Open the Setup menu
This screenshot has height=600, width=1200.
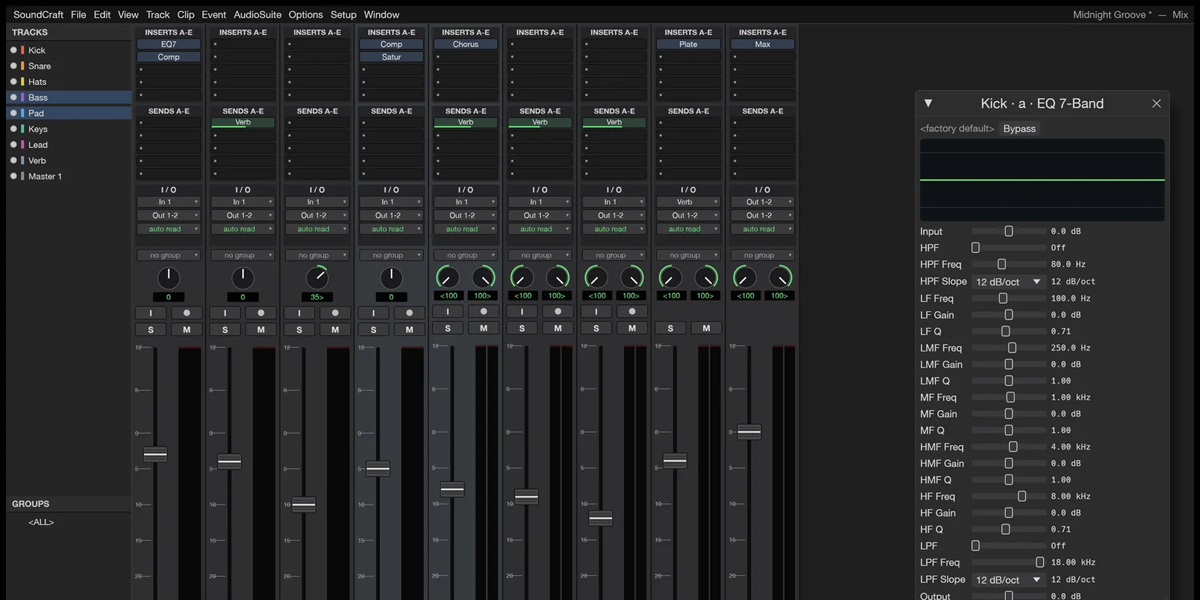[343, 15]
